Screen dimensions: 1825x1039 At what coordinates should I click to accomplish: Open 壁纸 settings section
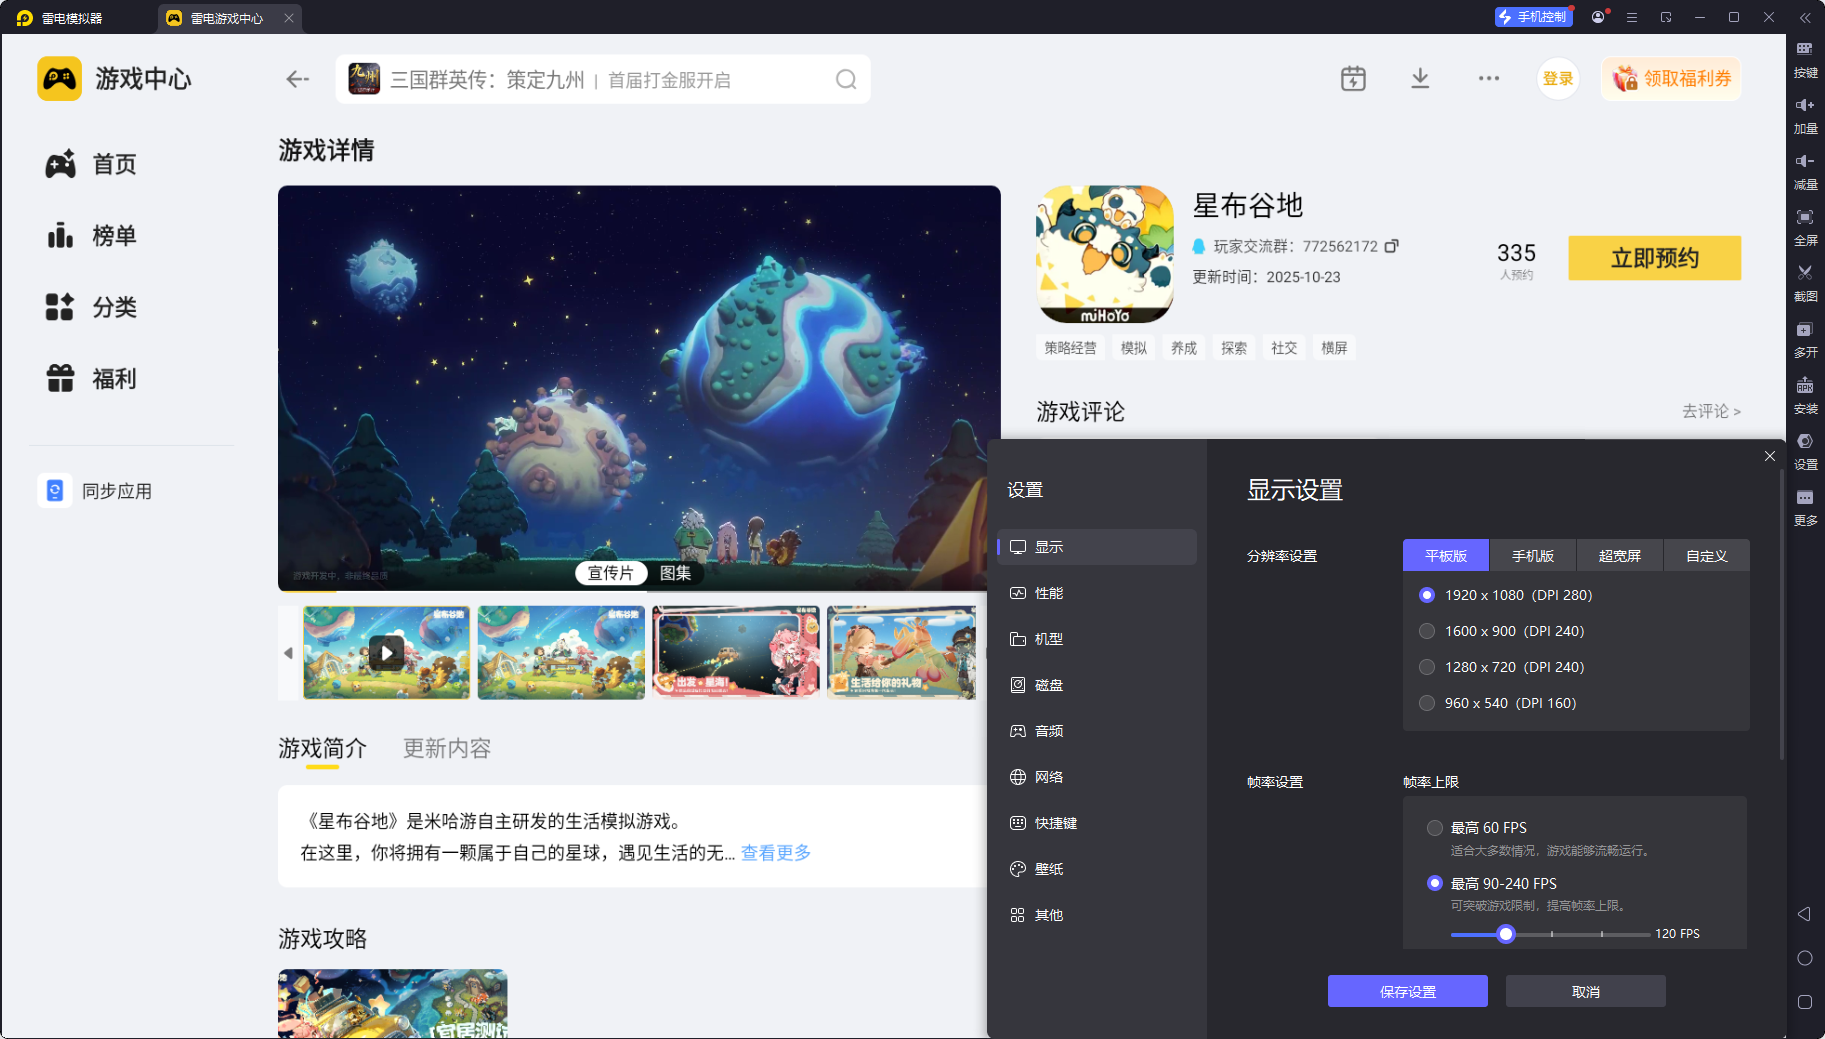(1097, 869)
